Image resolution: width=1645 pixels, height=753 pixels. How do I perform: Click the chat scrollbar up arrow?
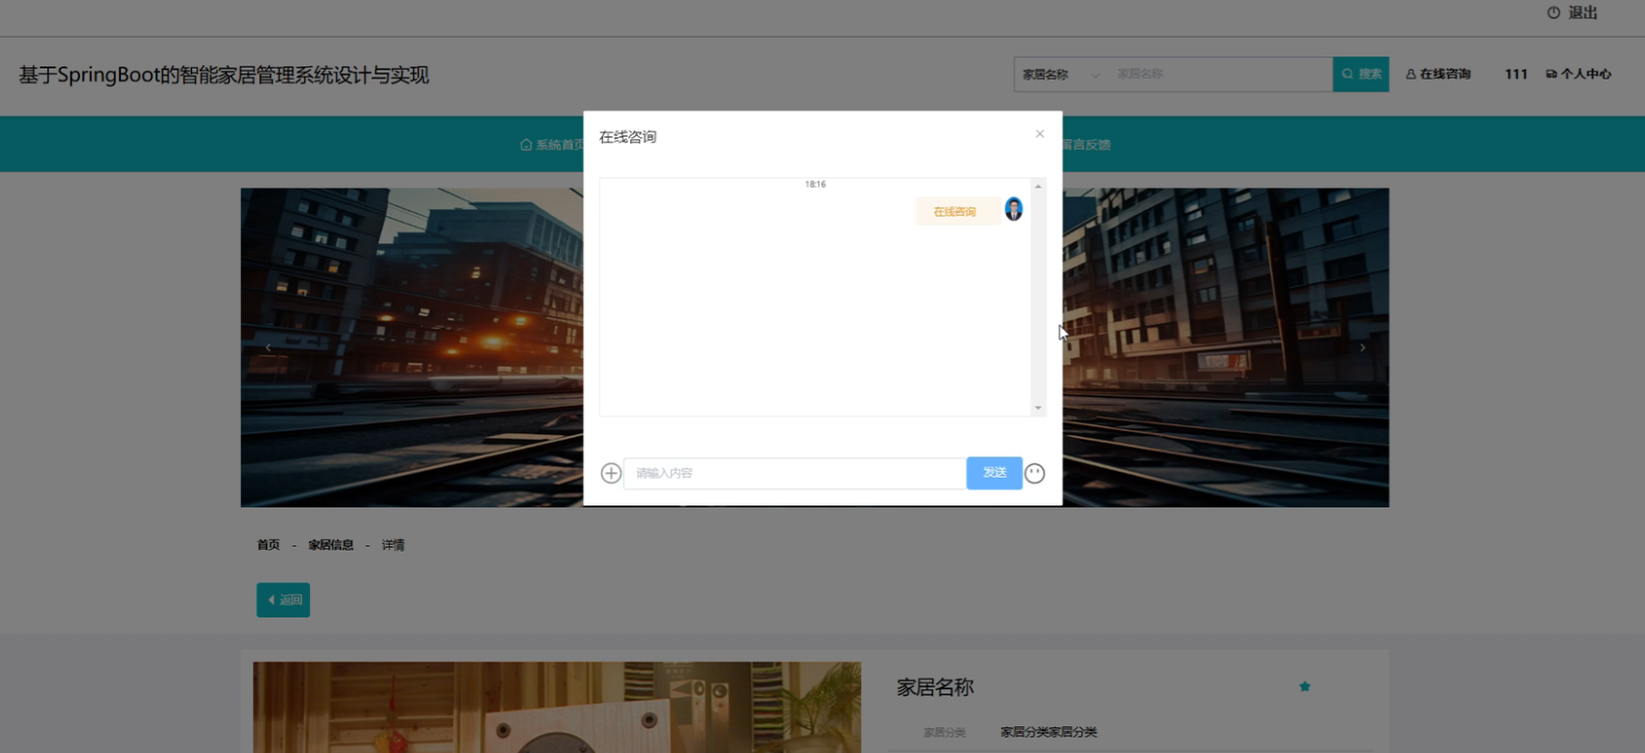pyautogui.click(x=1038, y=187)
